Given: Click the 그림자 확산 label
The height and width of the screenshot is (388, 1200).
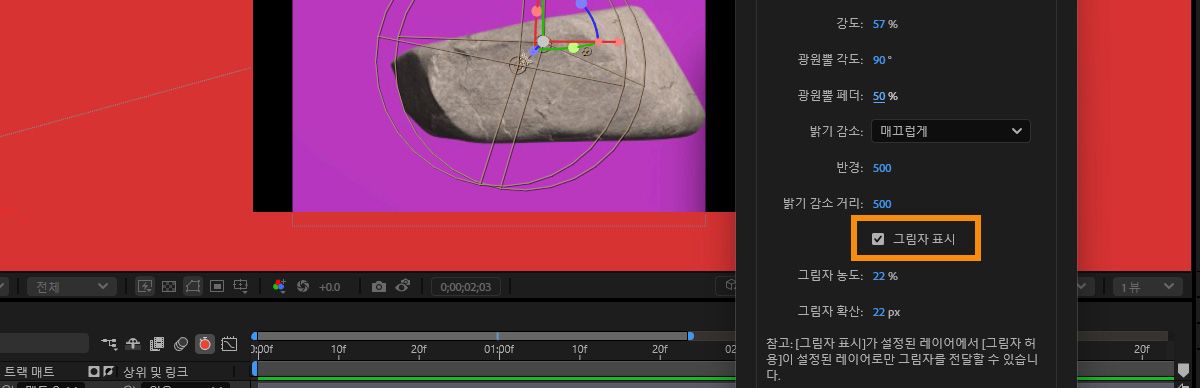Looking at the screenshot, I should [830, 311].
